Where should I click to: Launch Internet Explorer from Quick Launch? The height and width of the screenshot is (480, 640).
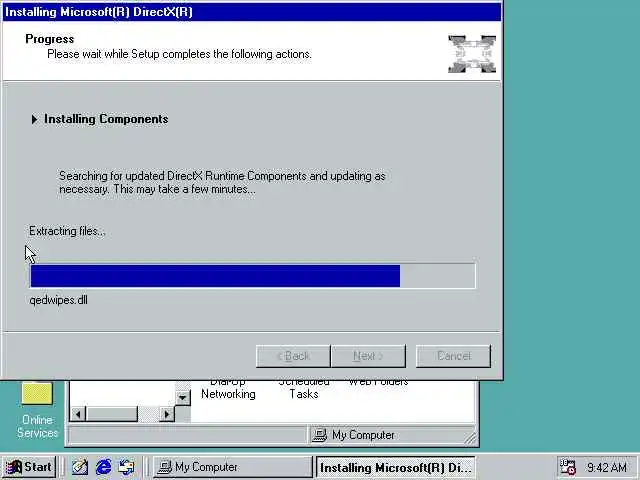point(103,467)
